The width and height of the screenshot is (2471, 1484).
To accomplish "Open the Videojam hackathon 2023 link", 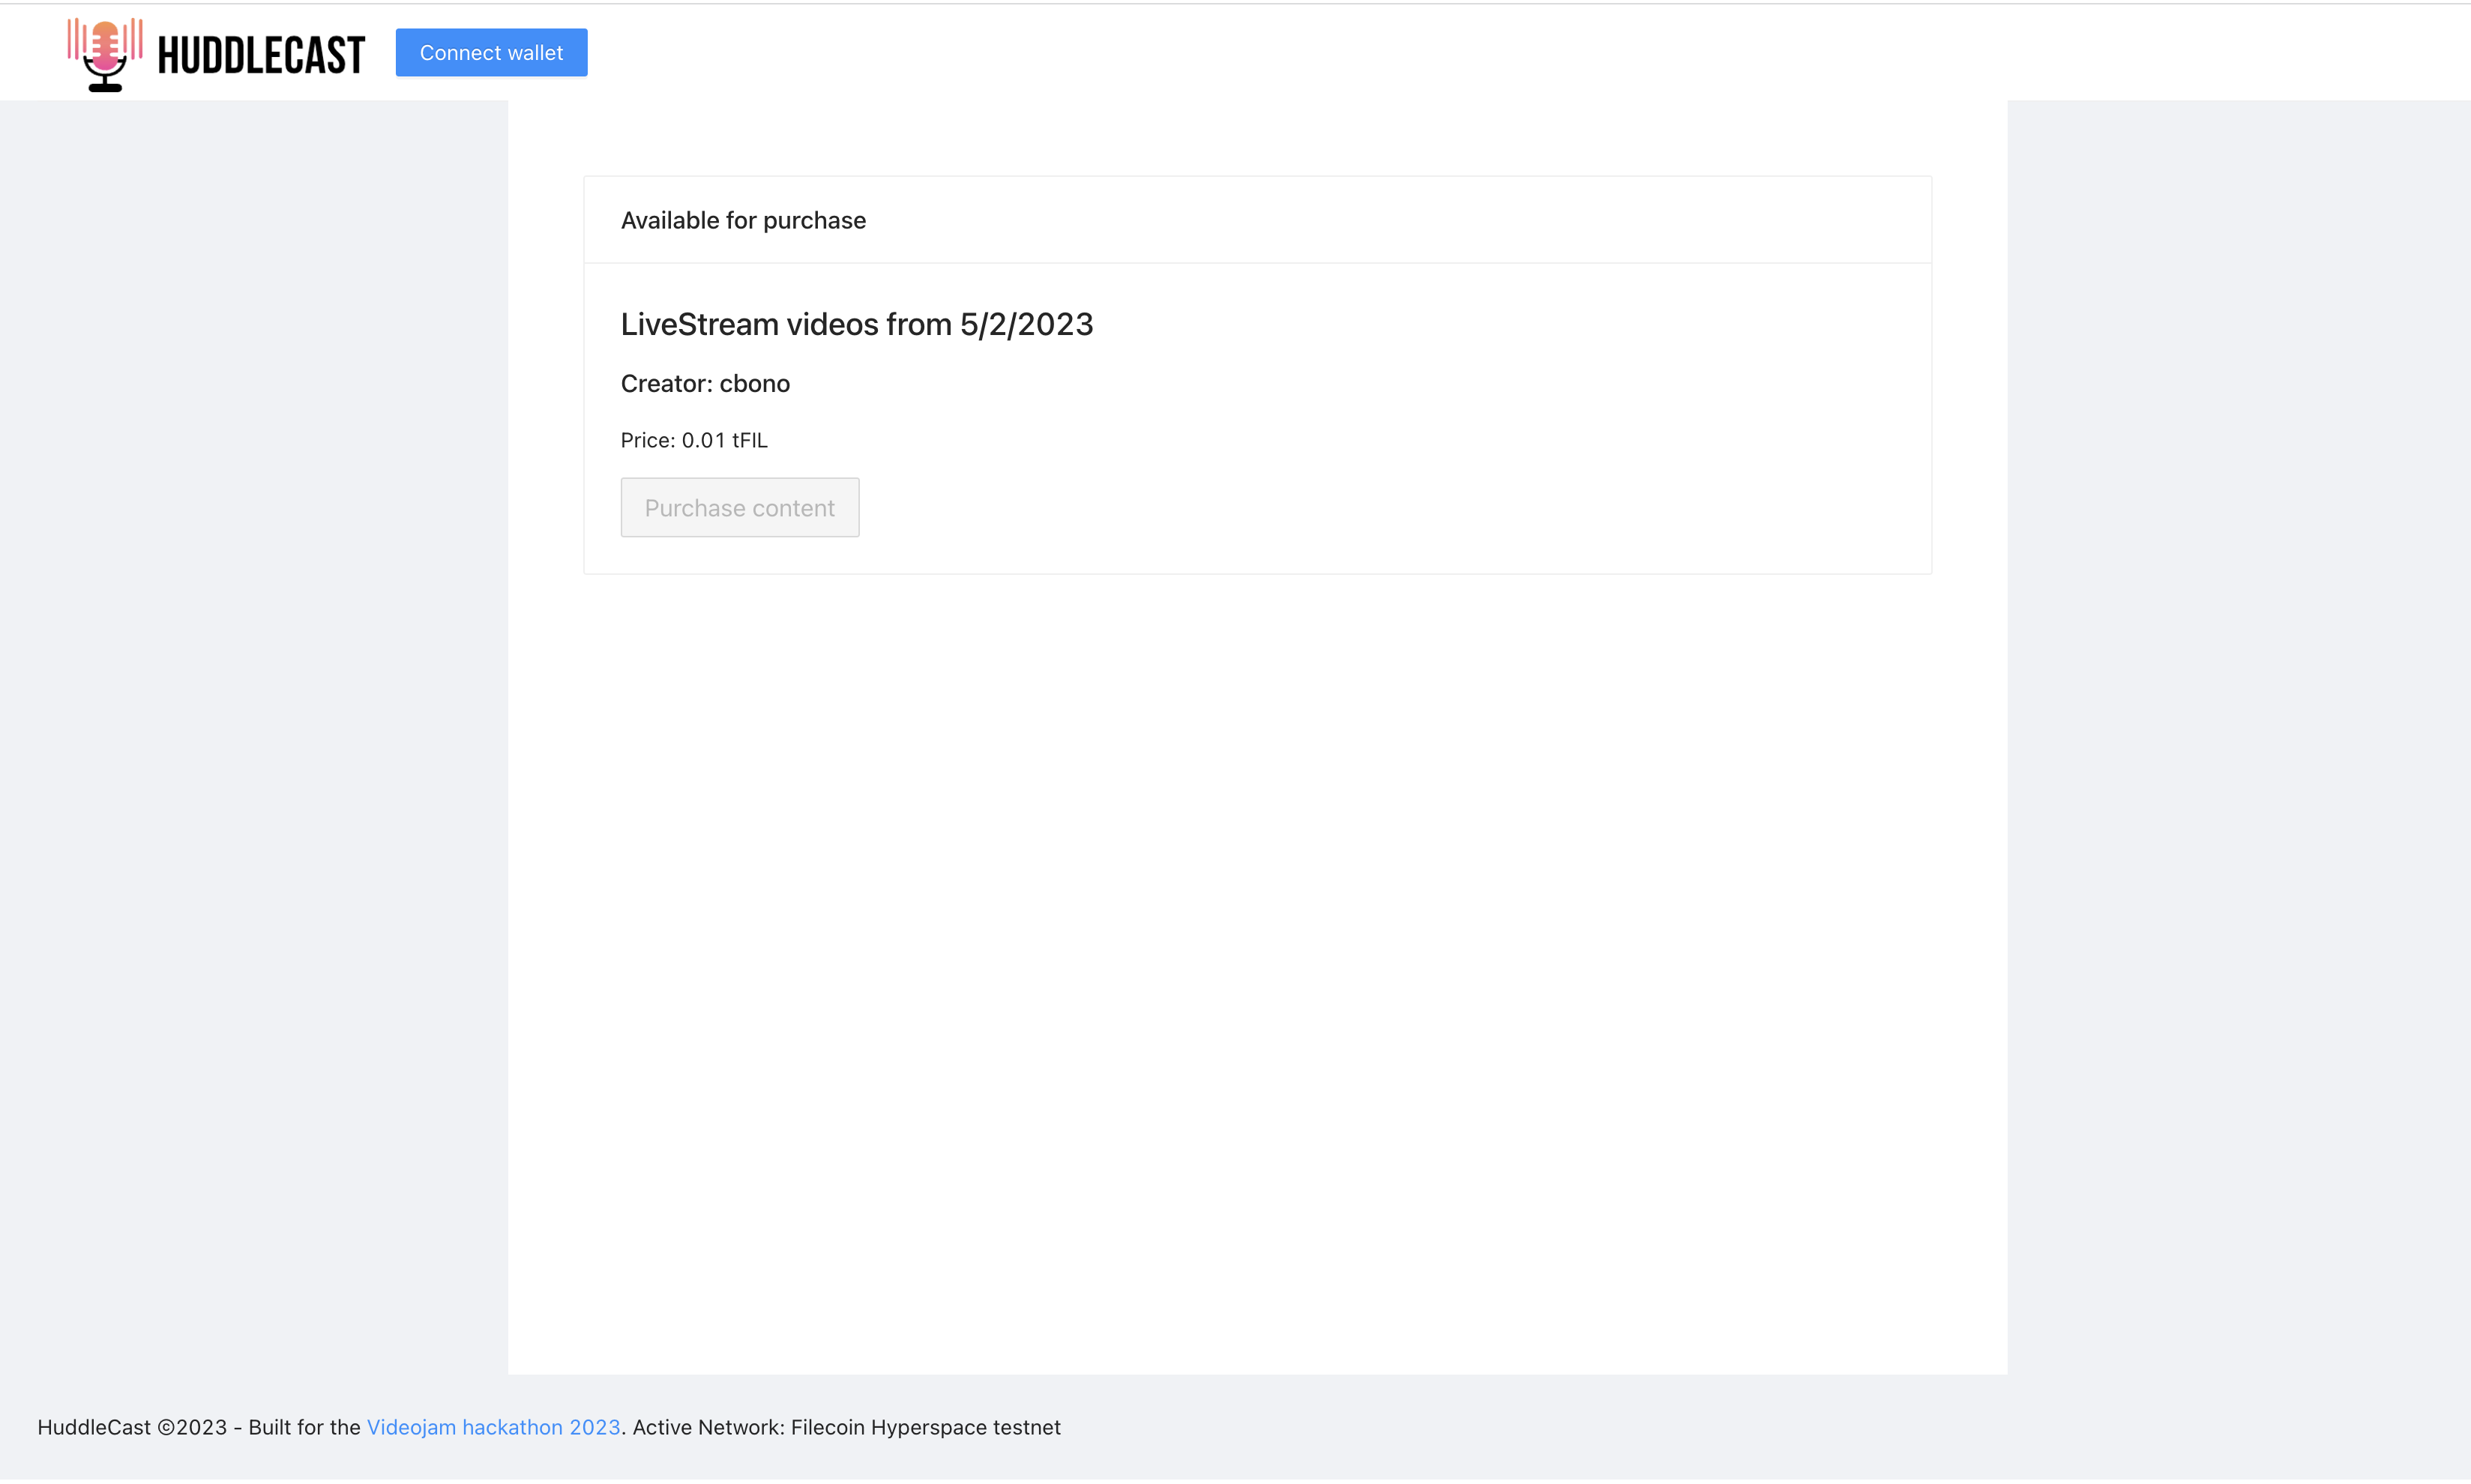I will point(493,1427).
